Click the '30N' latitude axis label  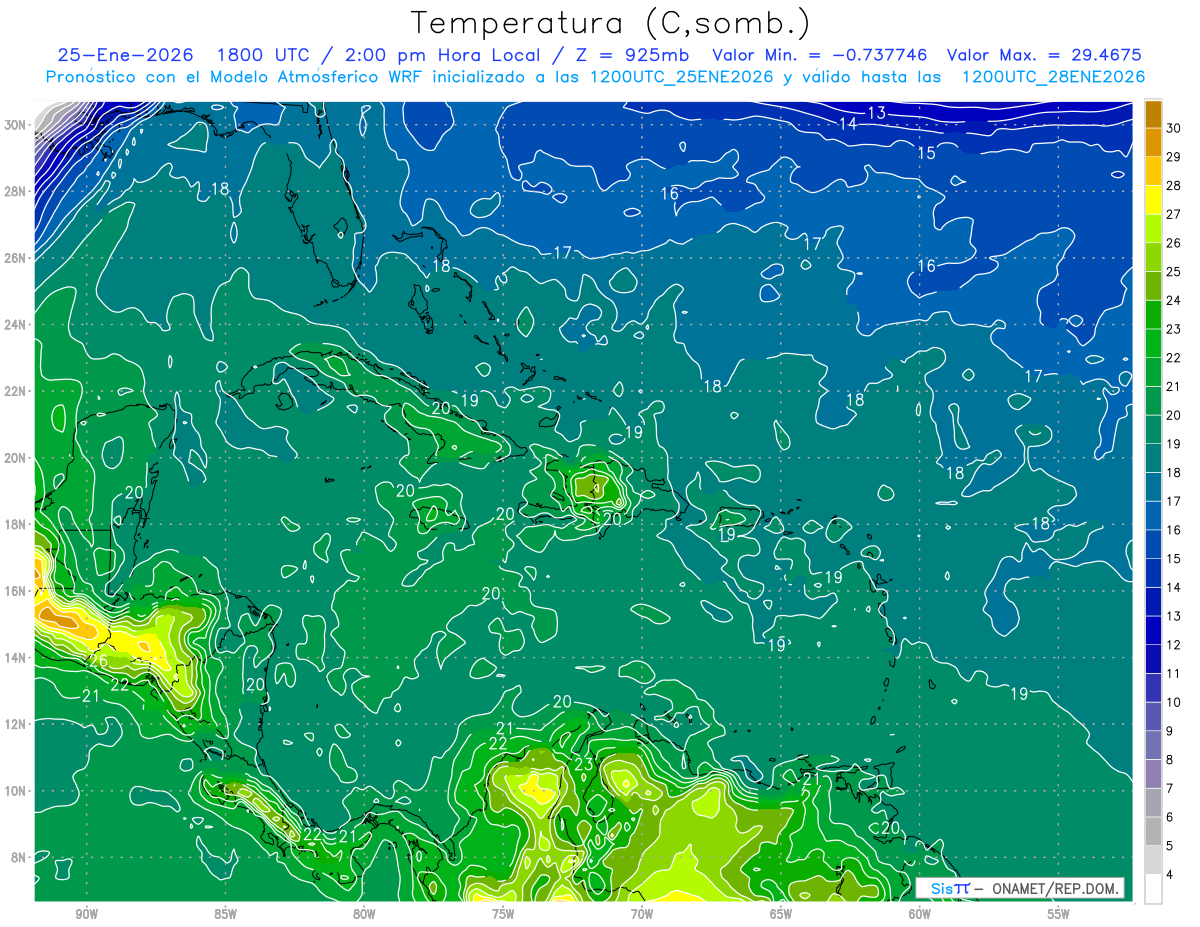[17, 125]
